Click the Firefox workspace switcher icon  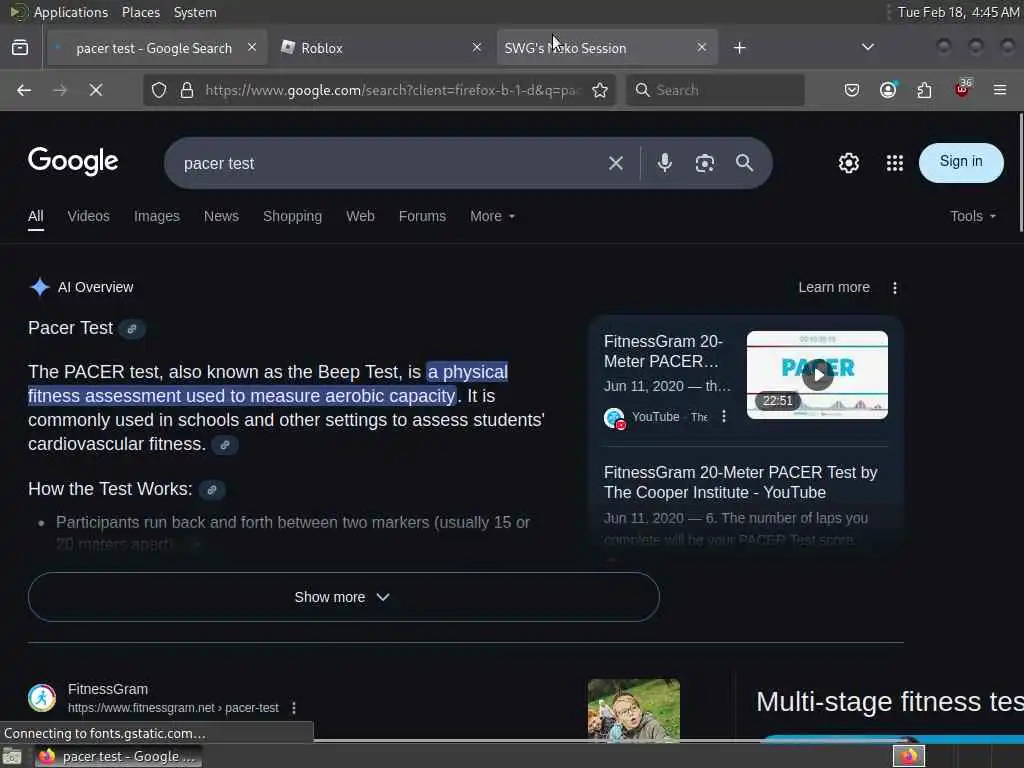pos(909,756)
